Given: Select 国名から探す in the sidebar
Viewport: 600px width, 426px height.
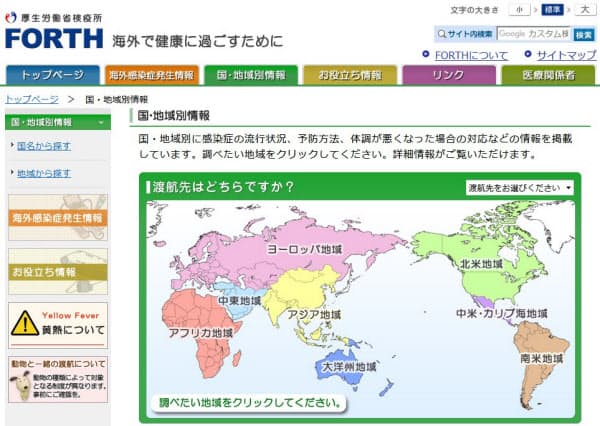Looking at the screenshot, I should pyautogui.click(x=43, y=145).
